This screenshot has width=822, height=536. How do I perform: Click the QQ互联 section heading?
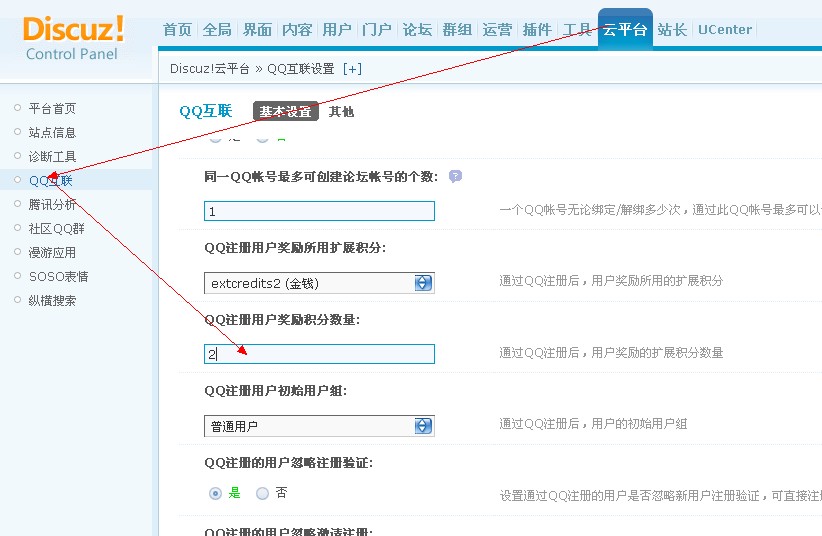(206, 111)
